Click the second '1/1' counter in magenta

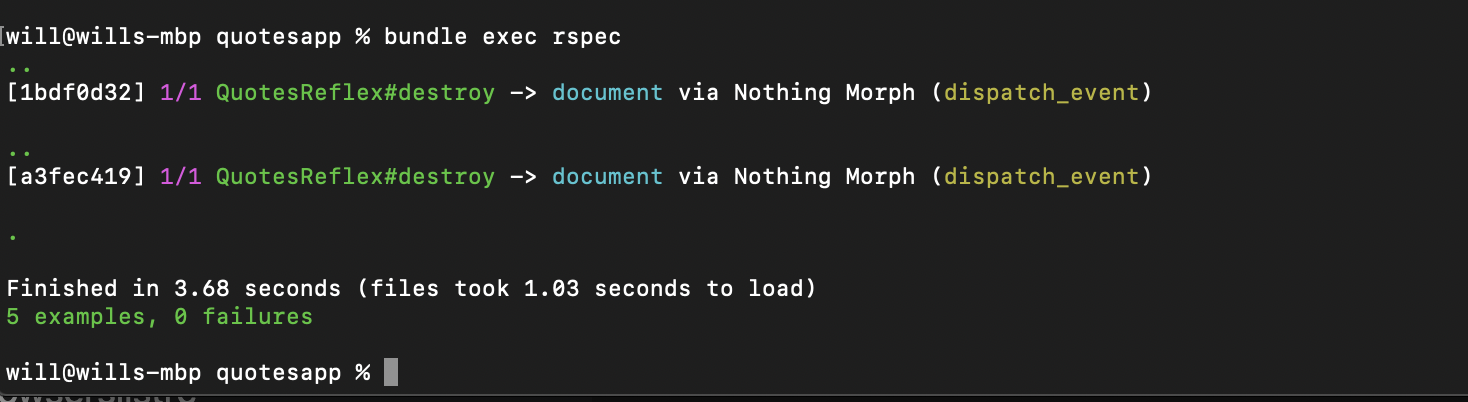(x=181, y=177)
